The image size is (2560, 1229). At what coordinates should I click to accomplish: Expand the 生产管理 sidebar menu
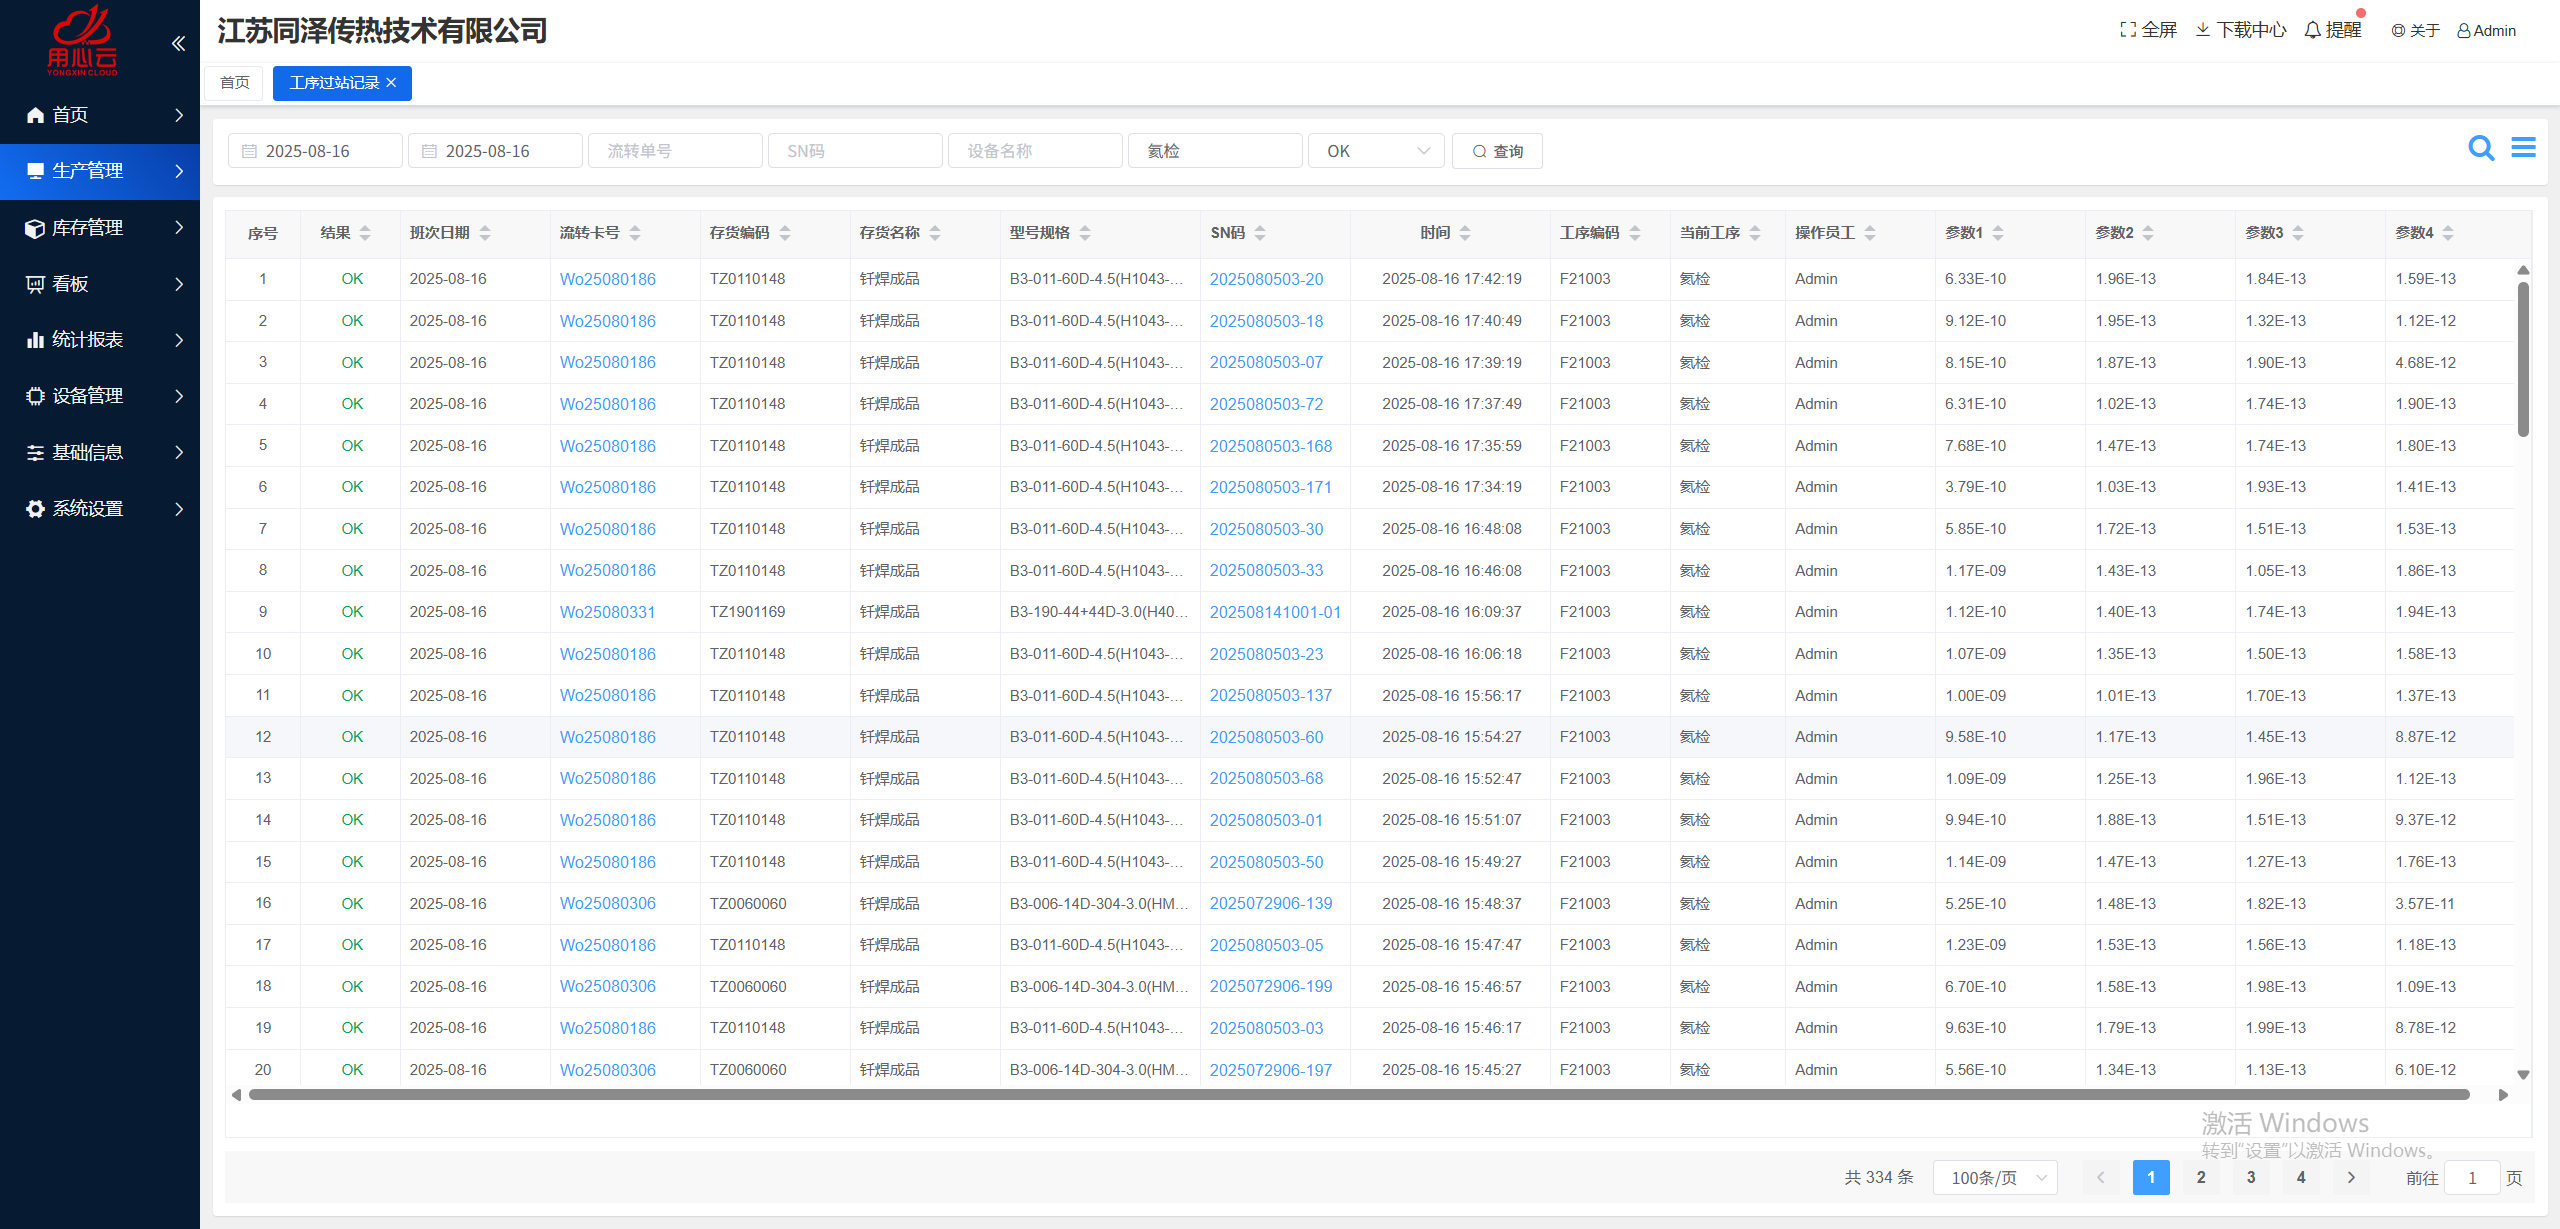[100, 171]
